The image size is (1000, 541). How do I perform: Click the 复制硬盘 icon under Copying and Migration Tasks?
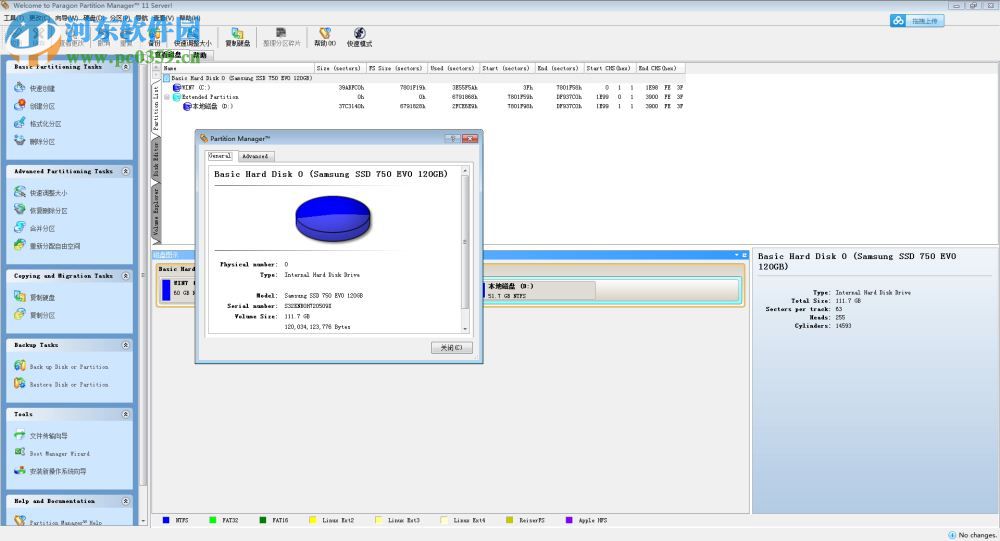(20, 297)
